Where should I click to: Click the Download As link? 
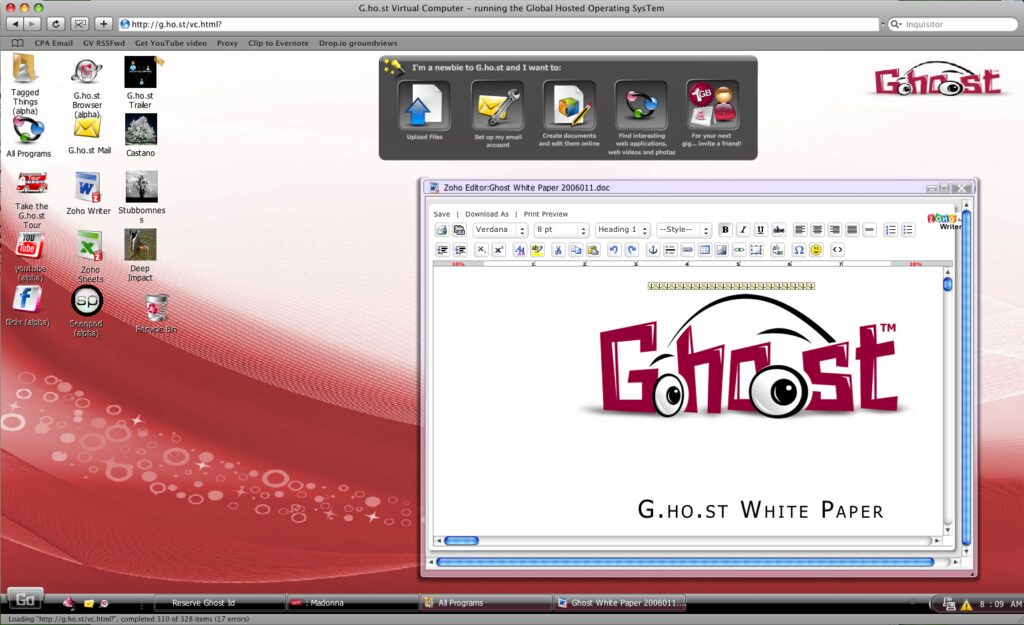[x=487, y=214]
